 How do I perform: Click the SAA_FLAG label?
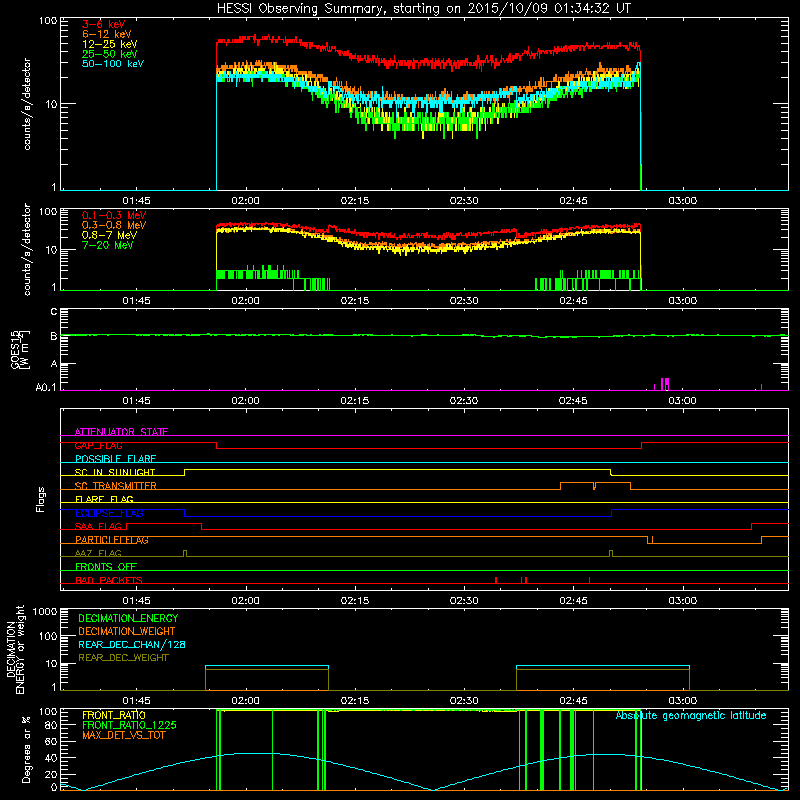(x=98, y=526)
